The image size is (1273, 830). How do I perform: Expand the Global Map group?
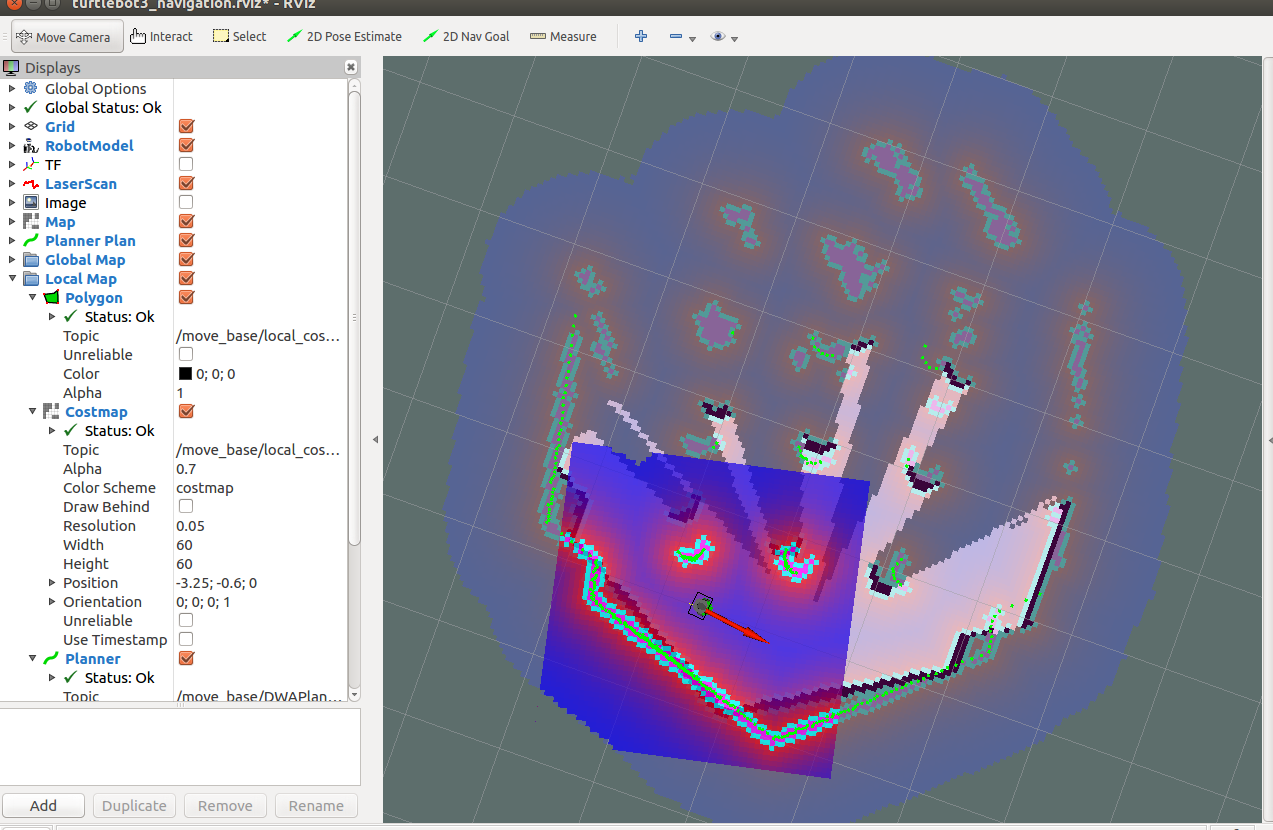(x=12, y=259)
